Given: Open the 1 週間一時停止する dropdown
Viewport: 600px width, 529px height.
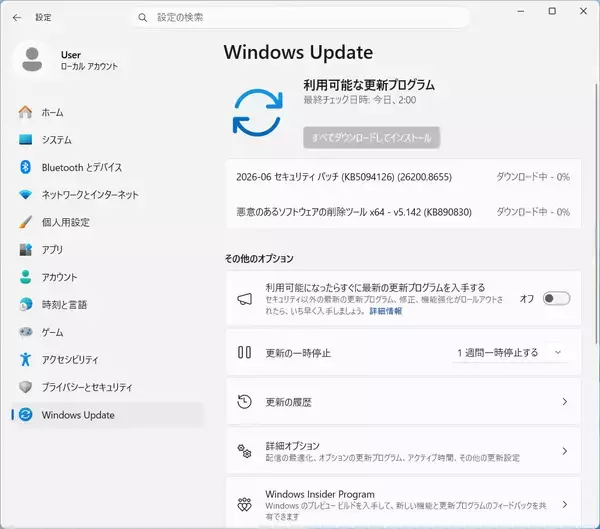Looking at the screenshot, I should click(x=510, y=353).
